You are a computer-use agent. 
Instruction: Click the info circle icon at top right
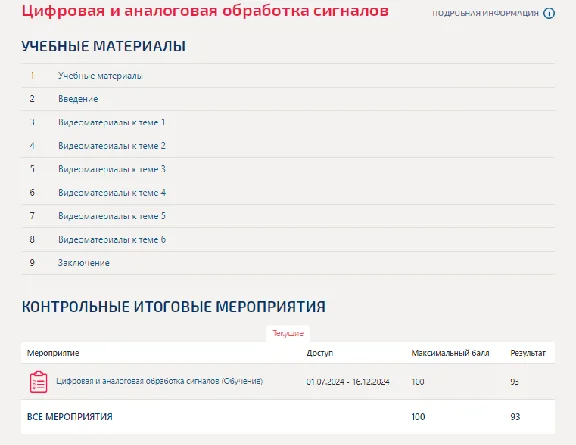coord(549,14)
